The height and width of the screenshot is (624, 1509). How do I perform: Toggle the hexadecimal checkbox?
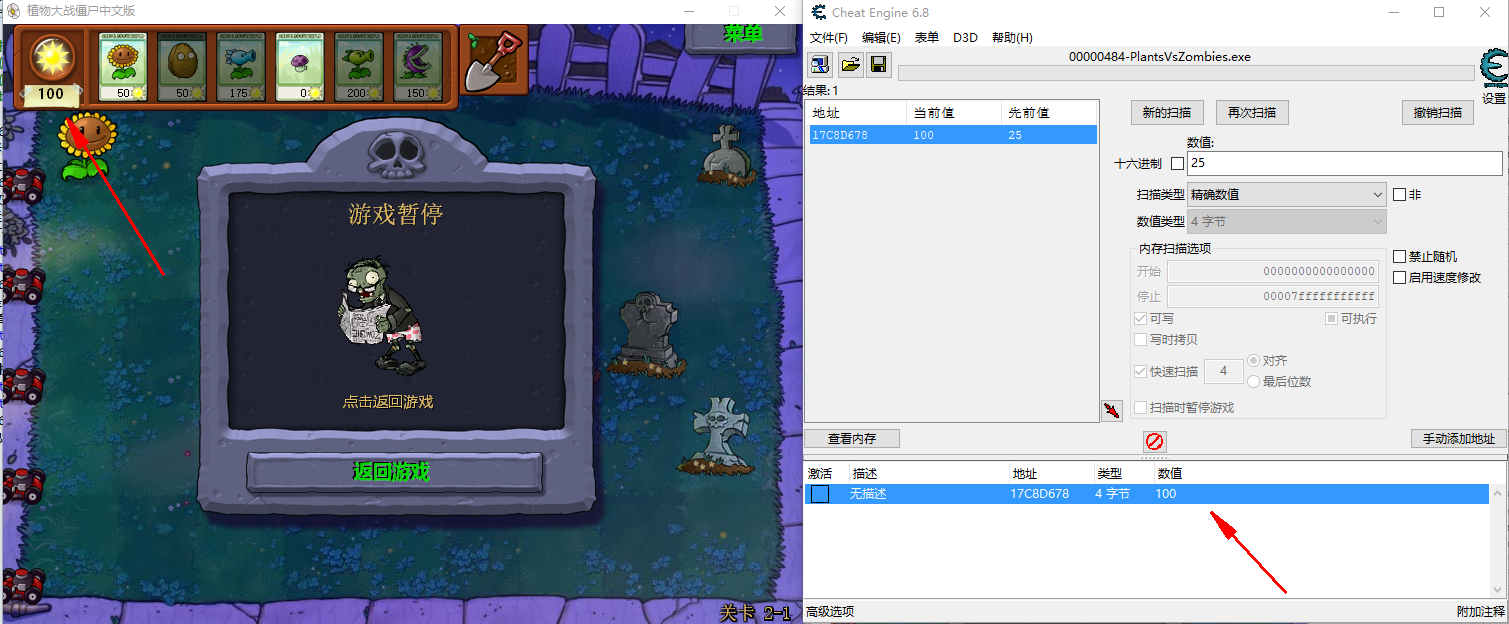click(x=1177, y=163)
